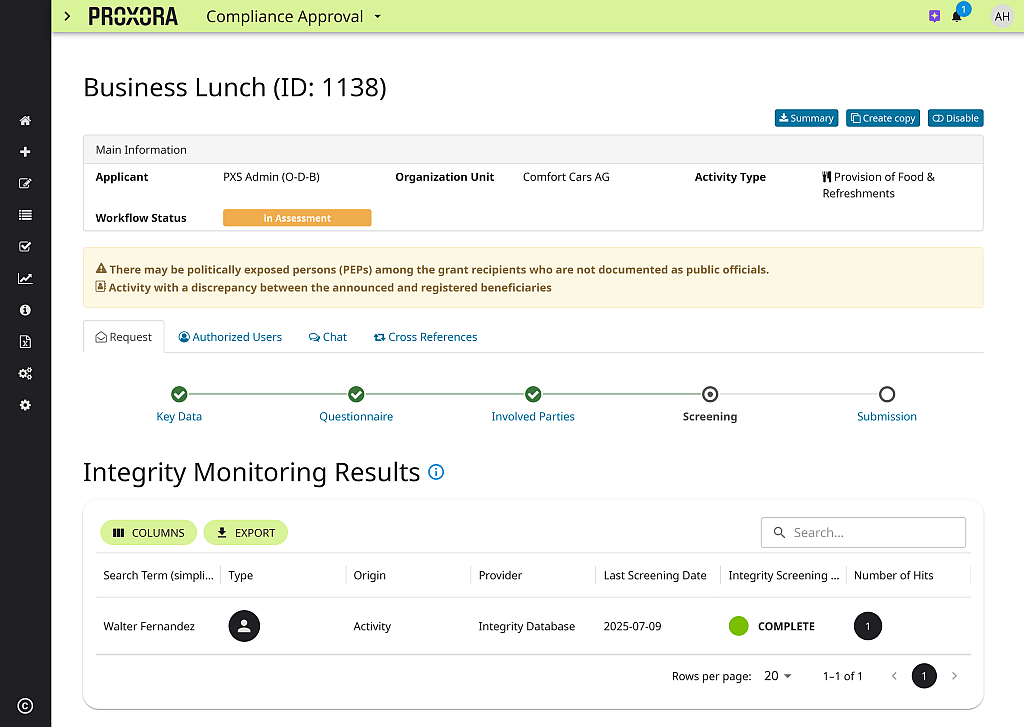
Task: Click the notification bell icon
Action: click(x=956, y=17)
